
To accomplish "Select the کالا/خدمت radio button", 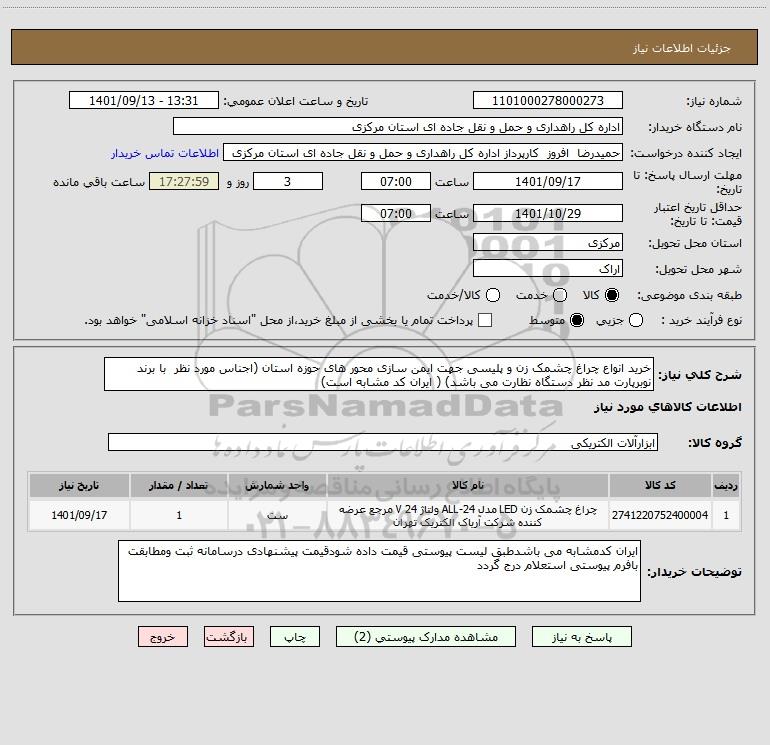I will pyautogui.click(x=493, y=295).
